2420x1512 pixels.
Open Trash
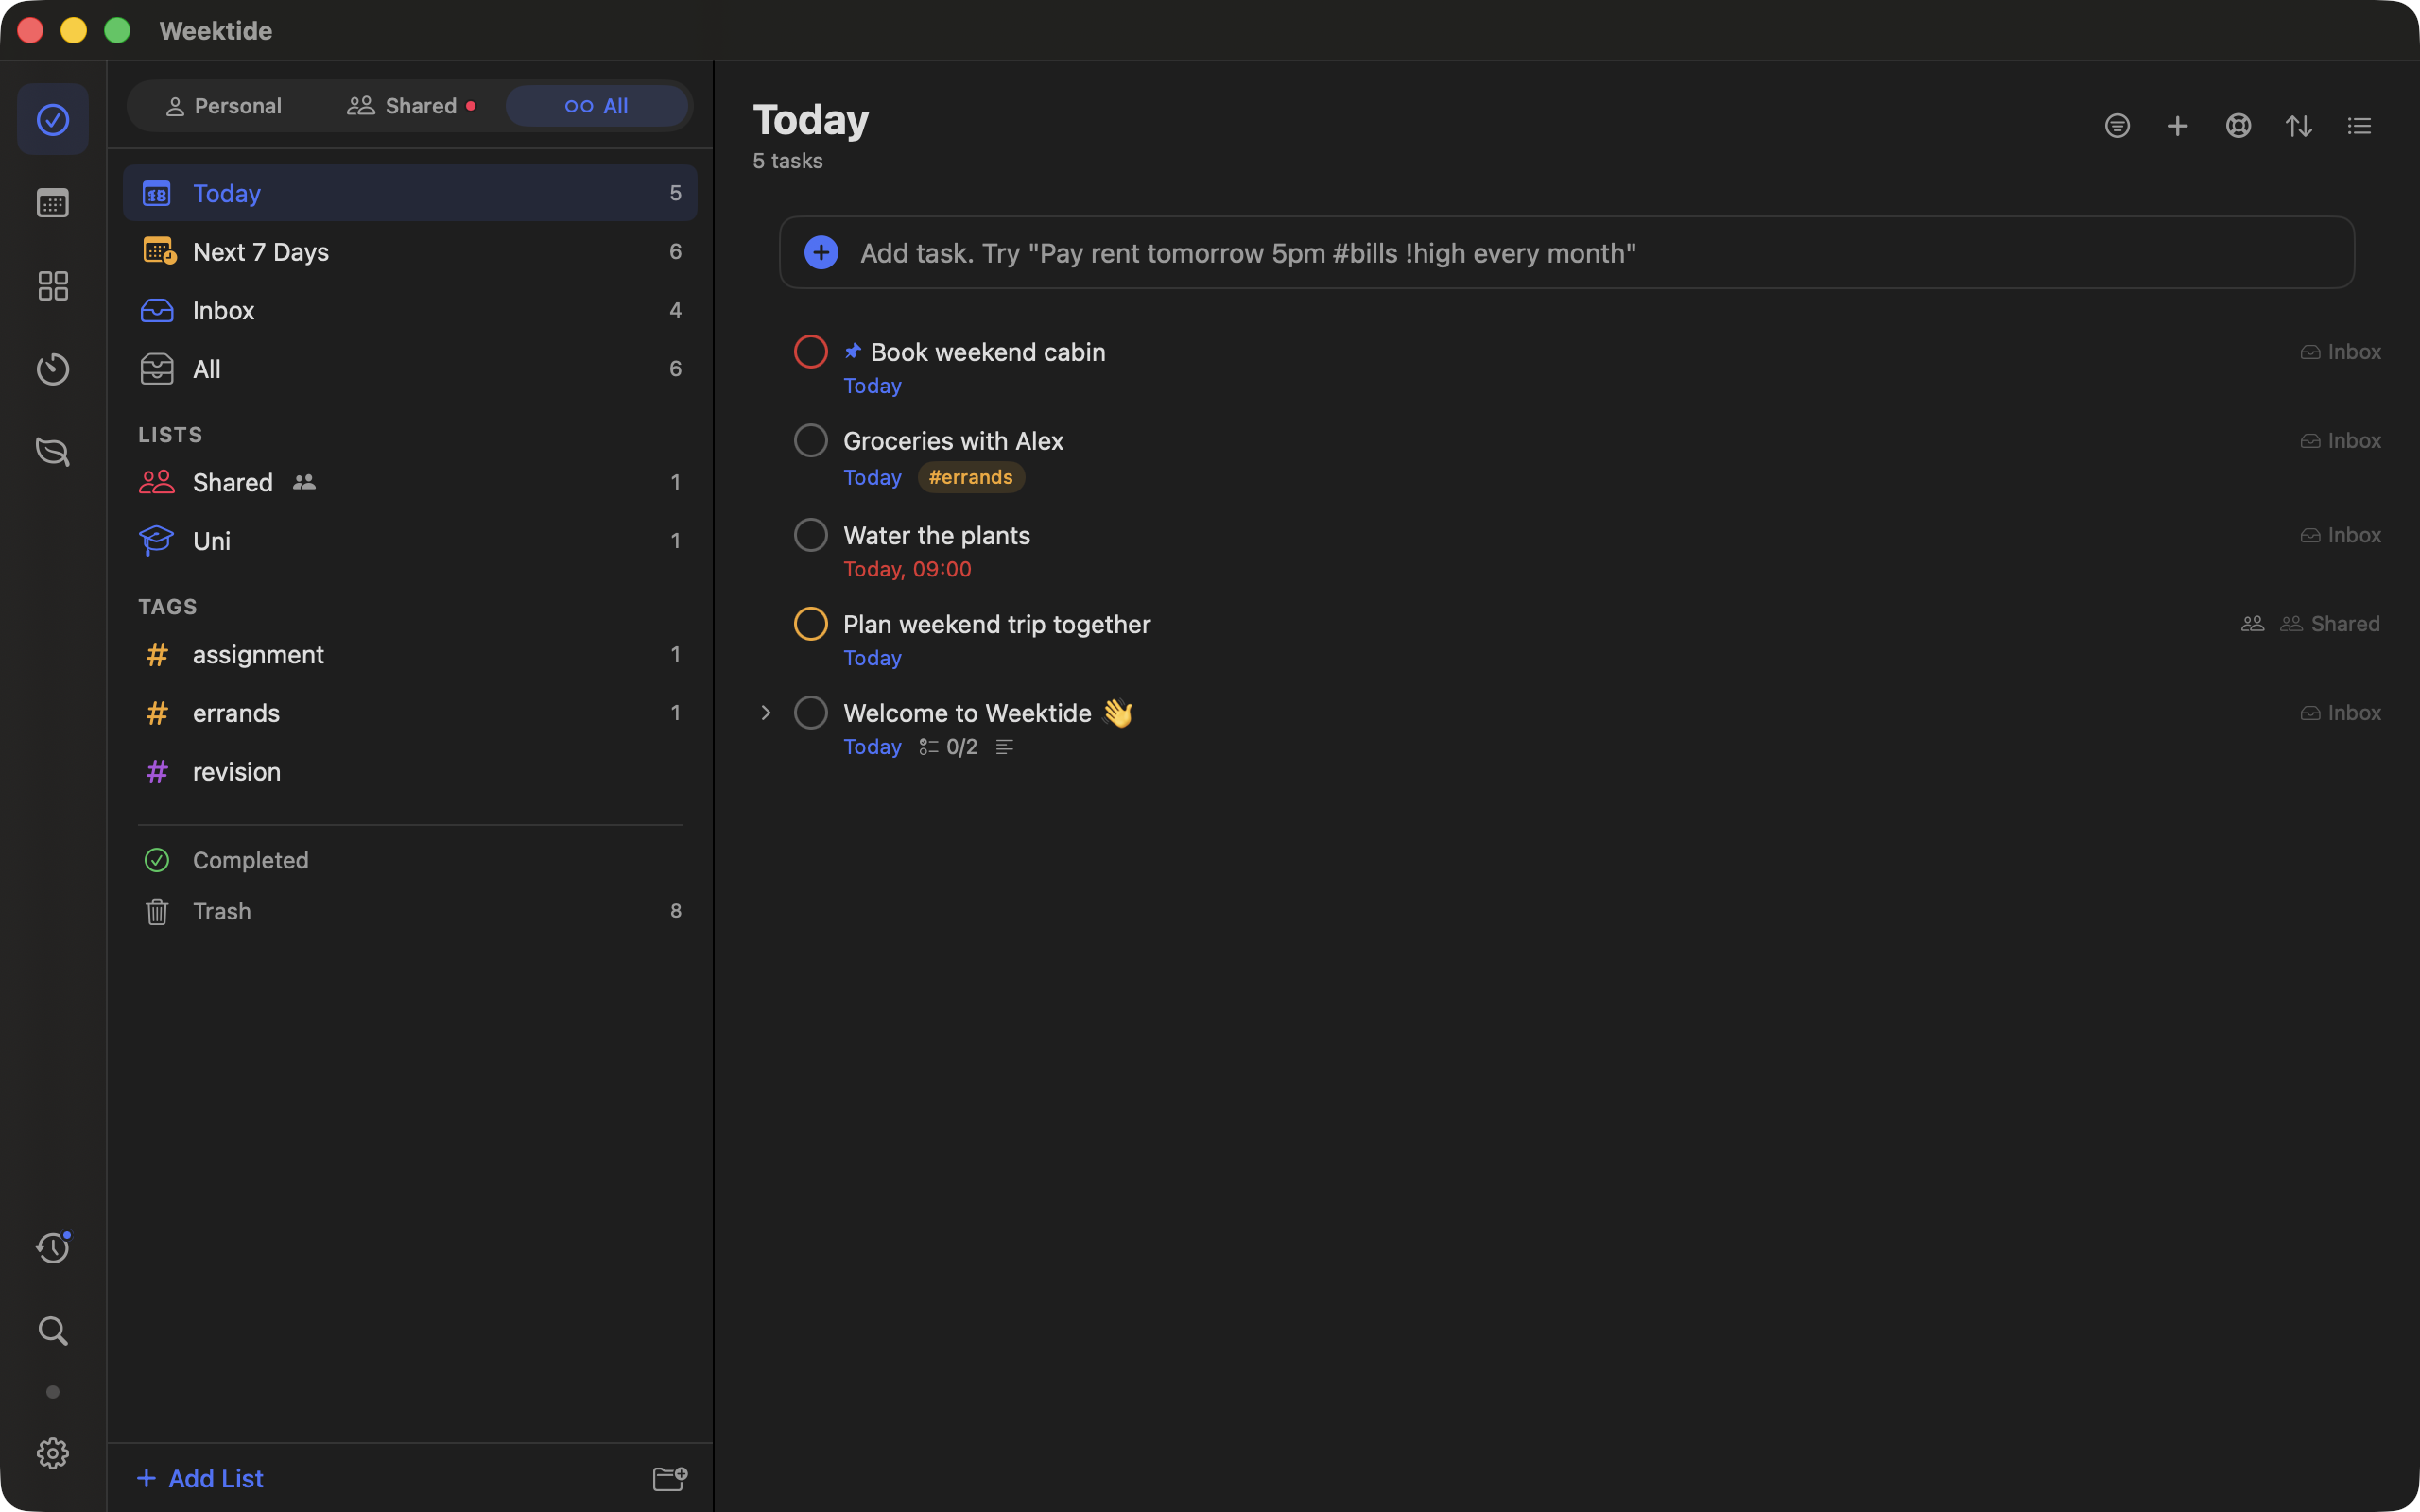tap(410, 911)
